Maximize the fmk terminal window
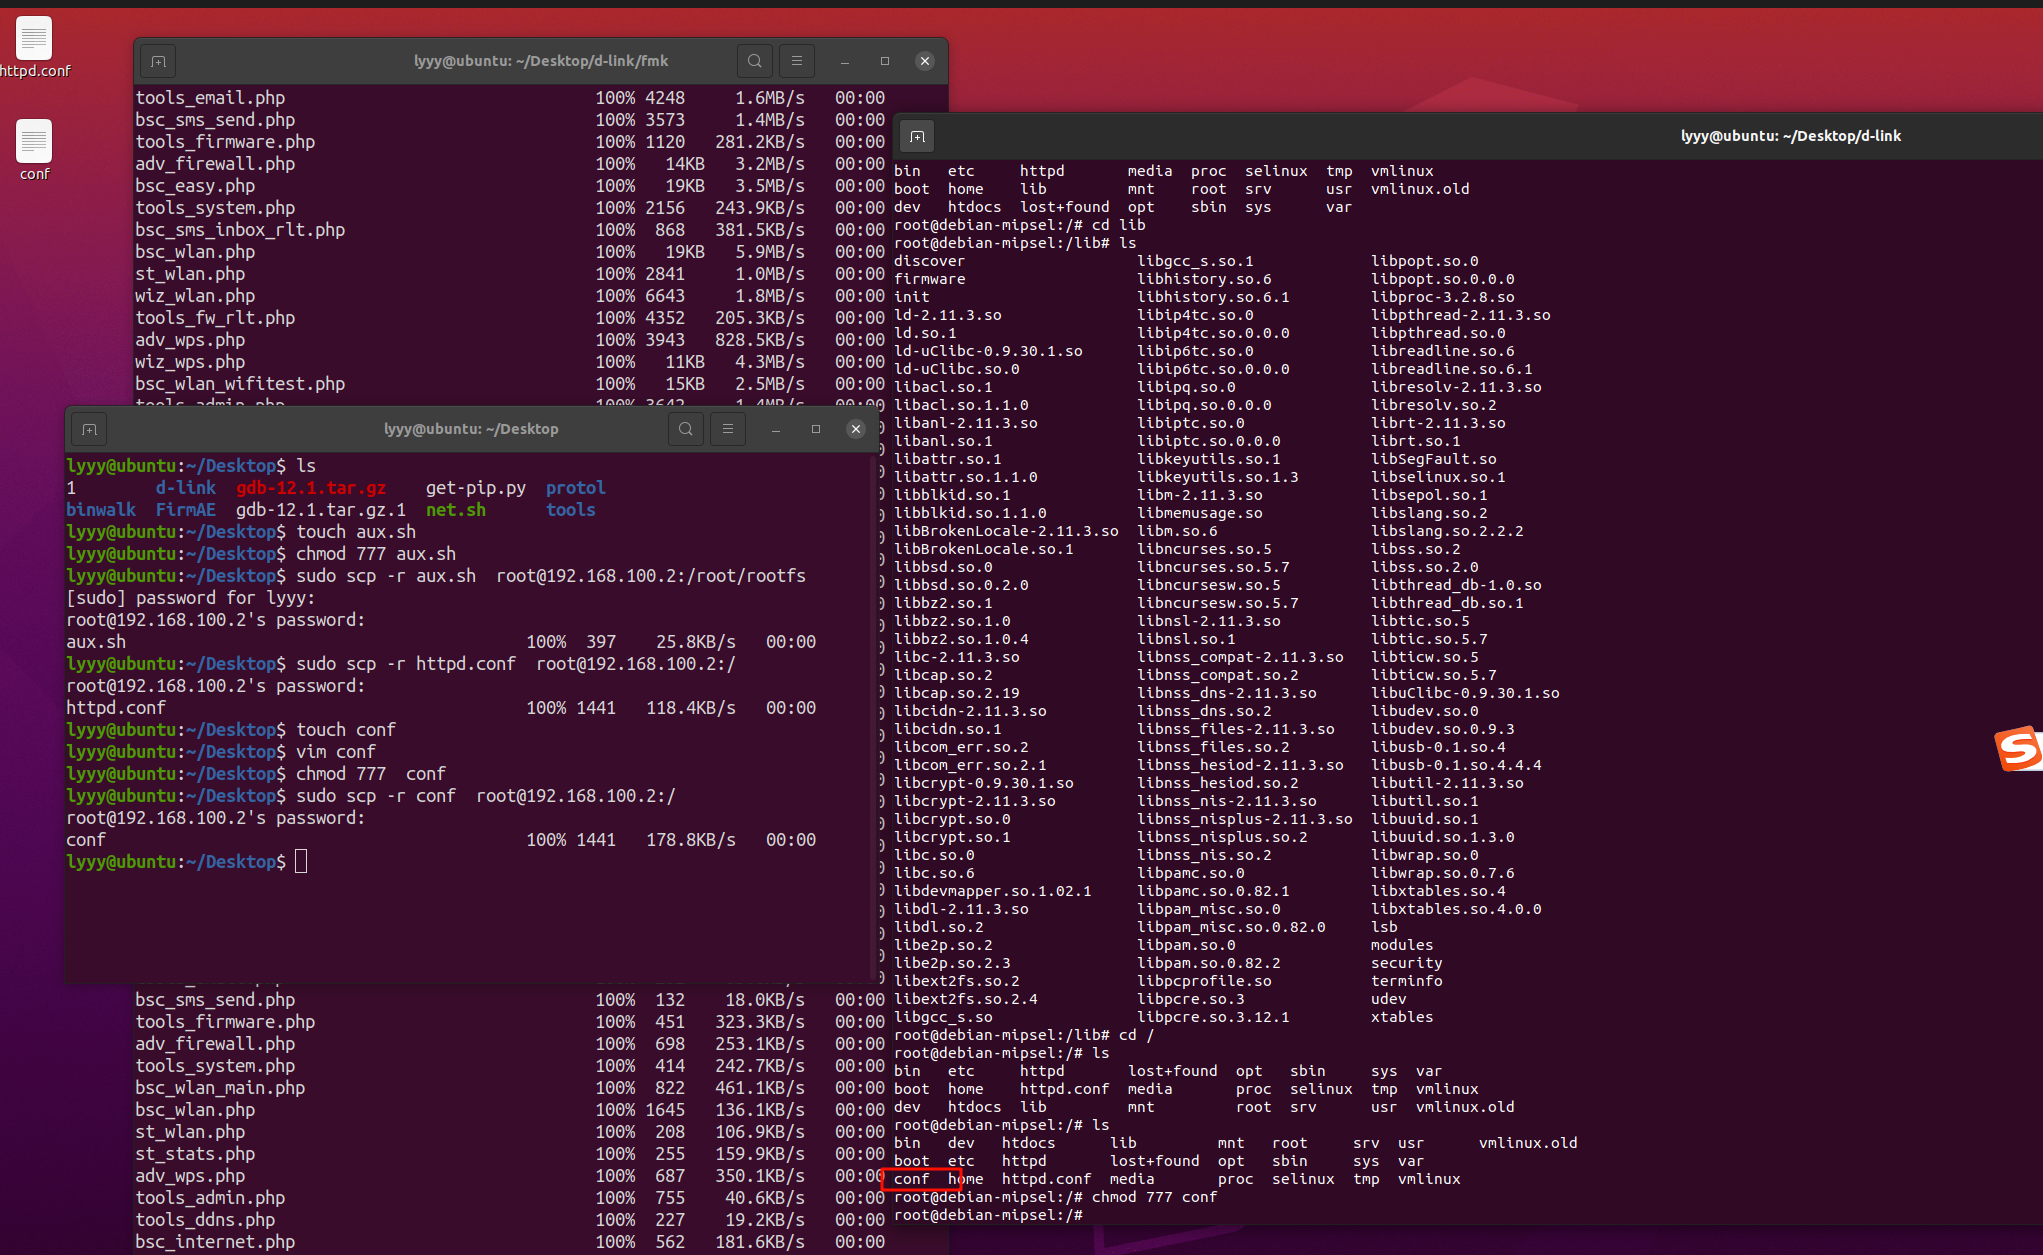The height and width of the screenshot is (1255, 2043). (x=885, y=61)
